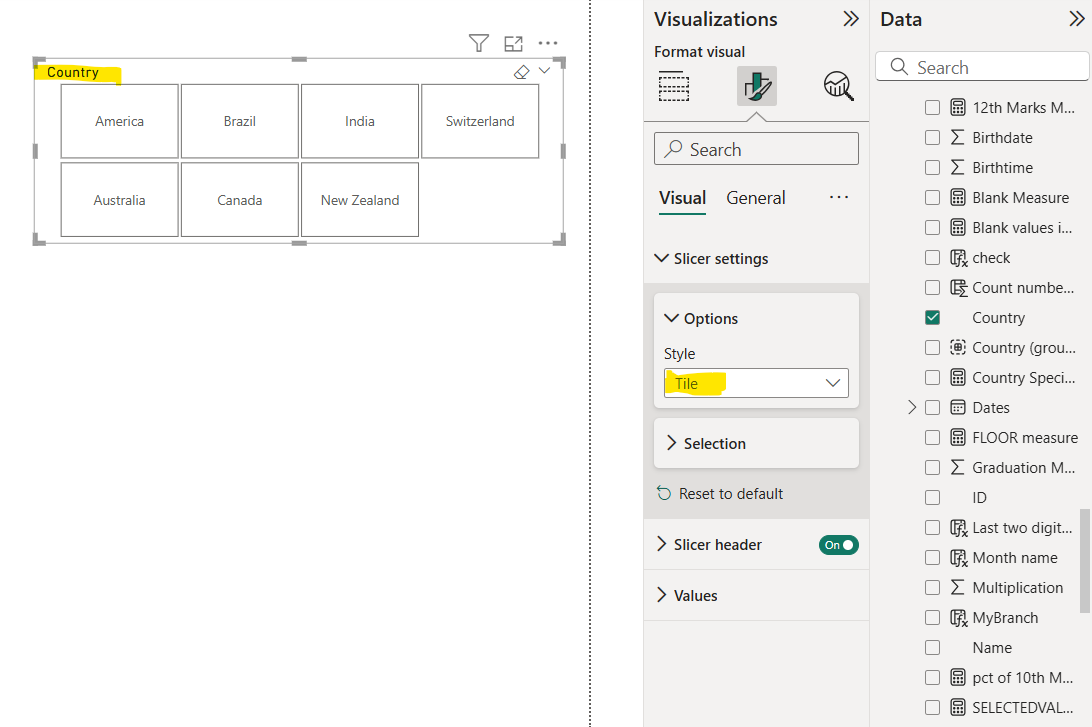Open the Style dropdown showing Tile
Viewport: 1092px width, 727px height.
(756, 383)
